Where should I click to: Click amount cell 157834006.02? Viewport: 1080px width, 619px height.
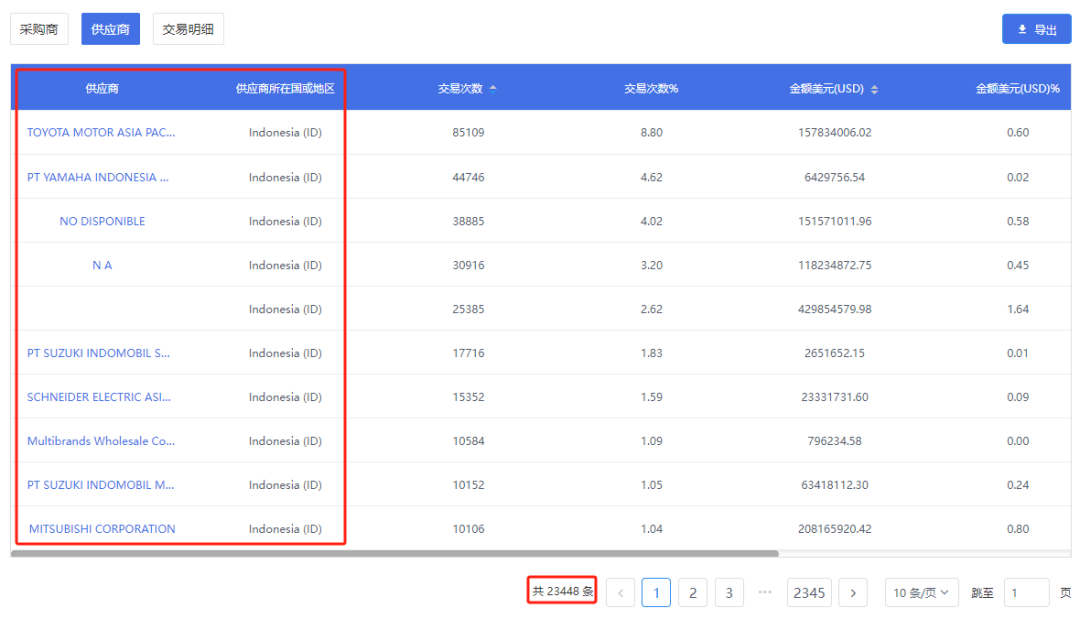pos(835,132)
